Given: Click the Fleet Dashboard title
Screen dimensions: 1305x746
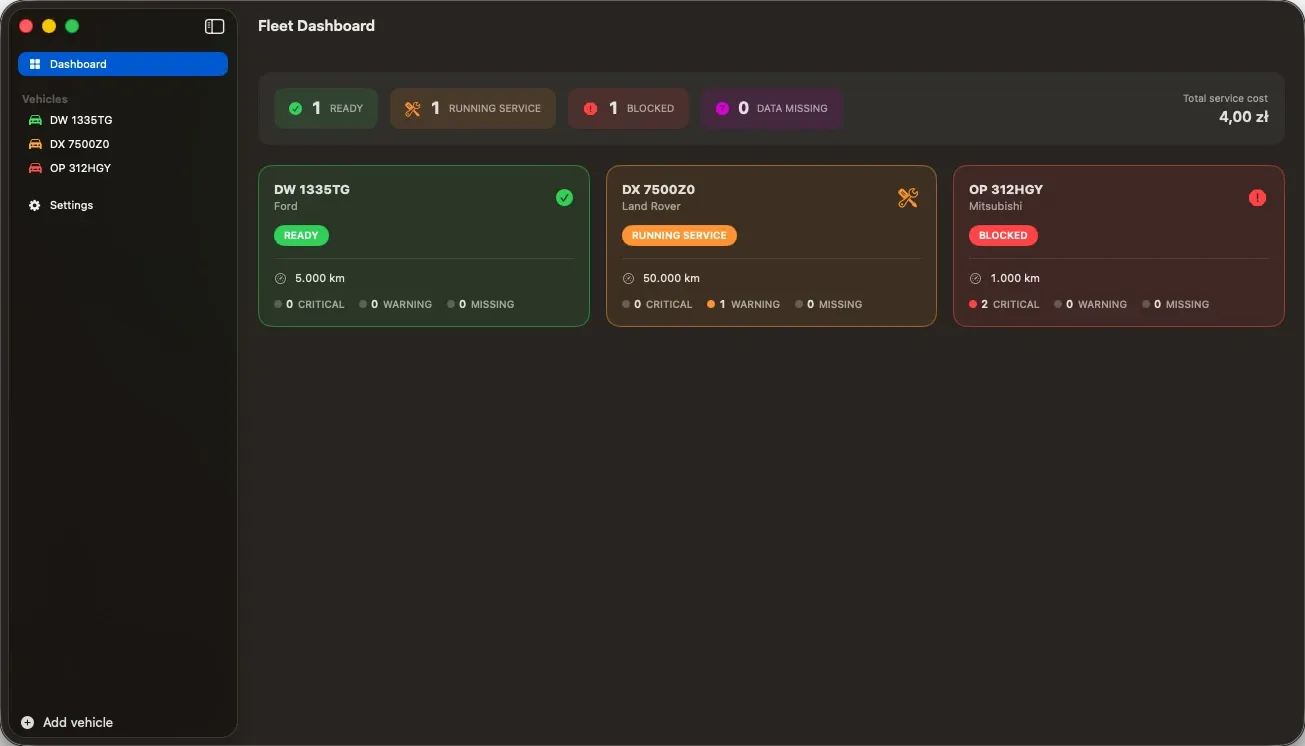Looking at the screenshot, I should click(x=316, y=26).
